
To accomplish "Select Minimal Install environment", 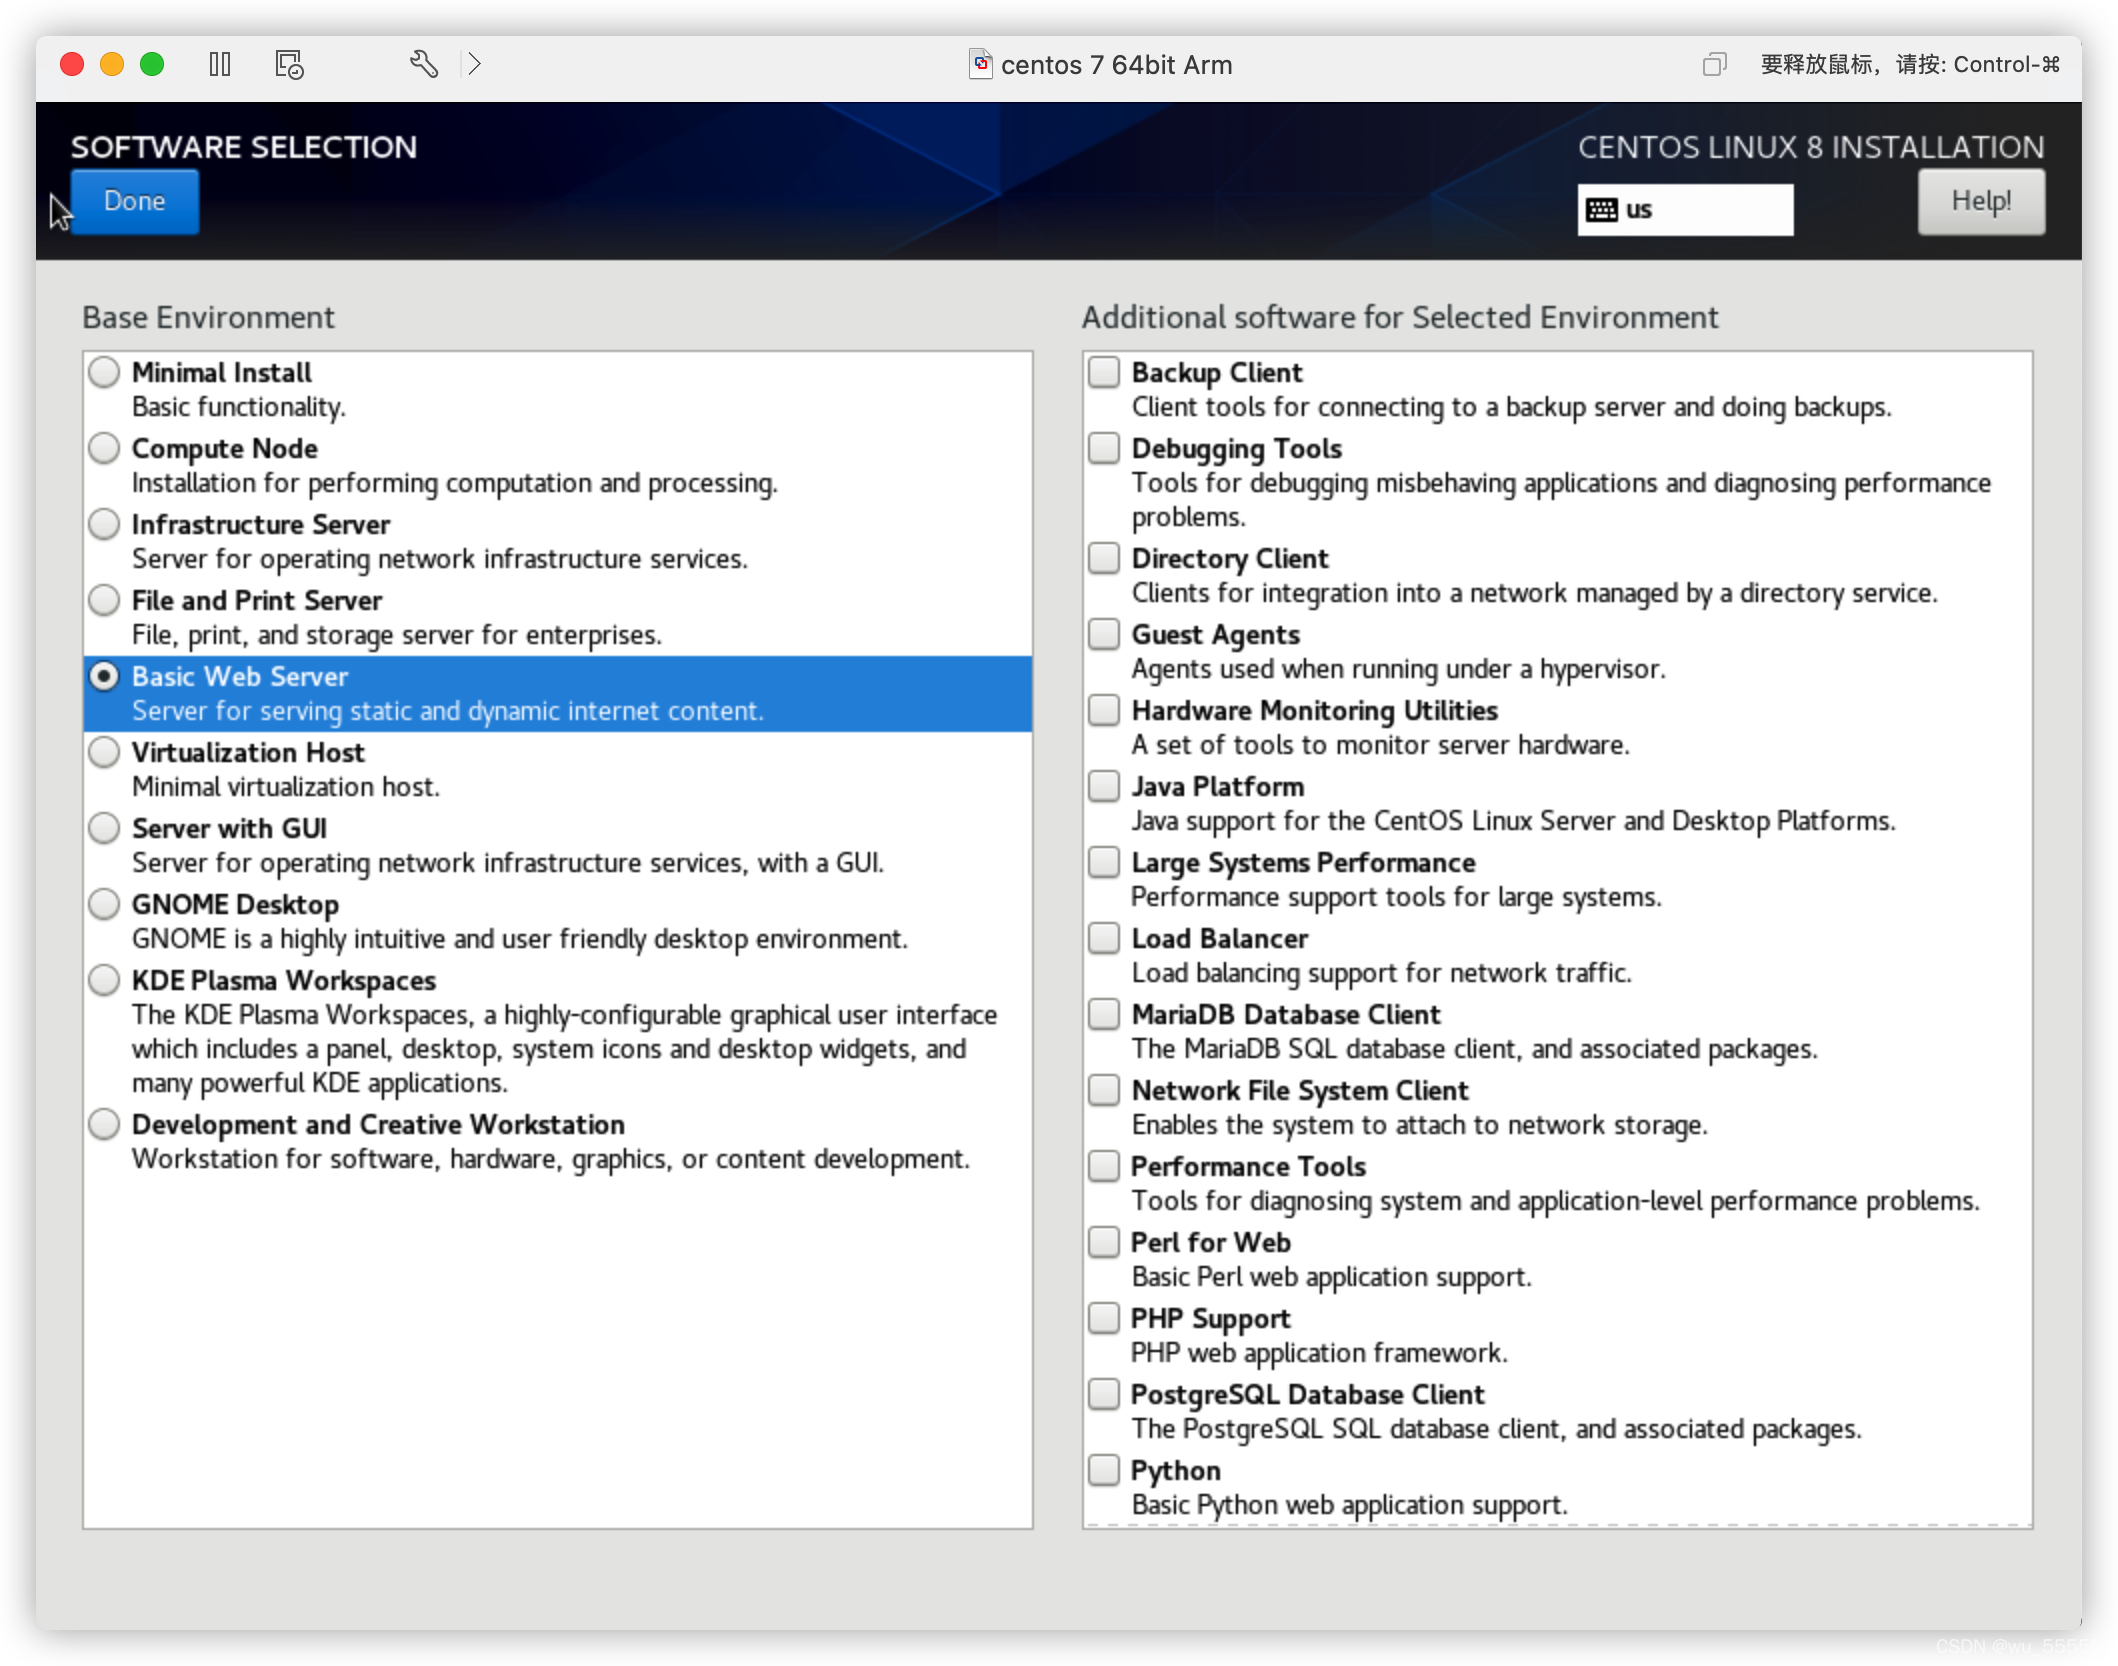I will (104, 372).
